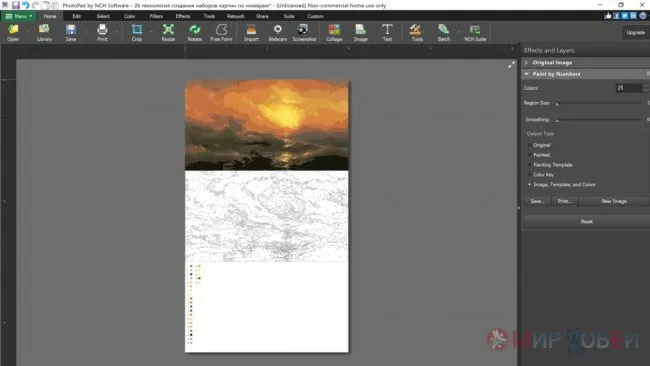The width and height of the screenshot is (650, 366).
Task: Switch to the Custom tab
Action: coord(315,16)
